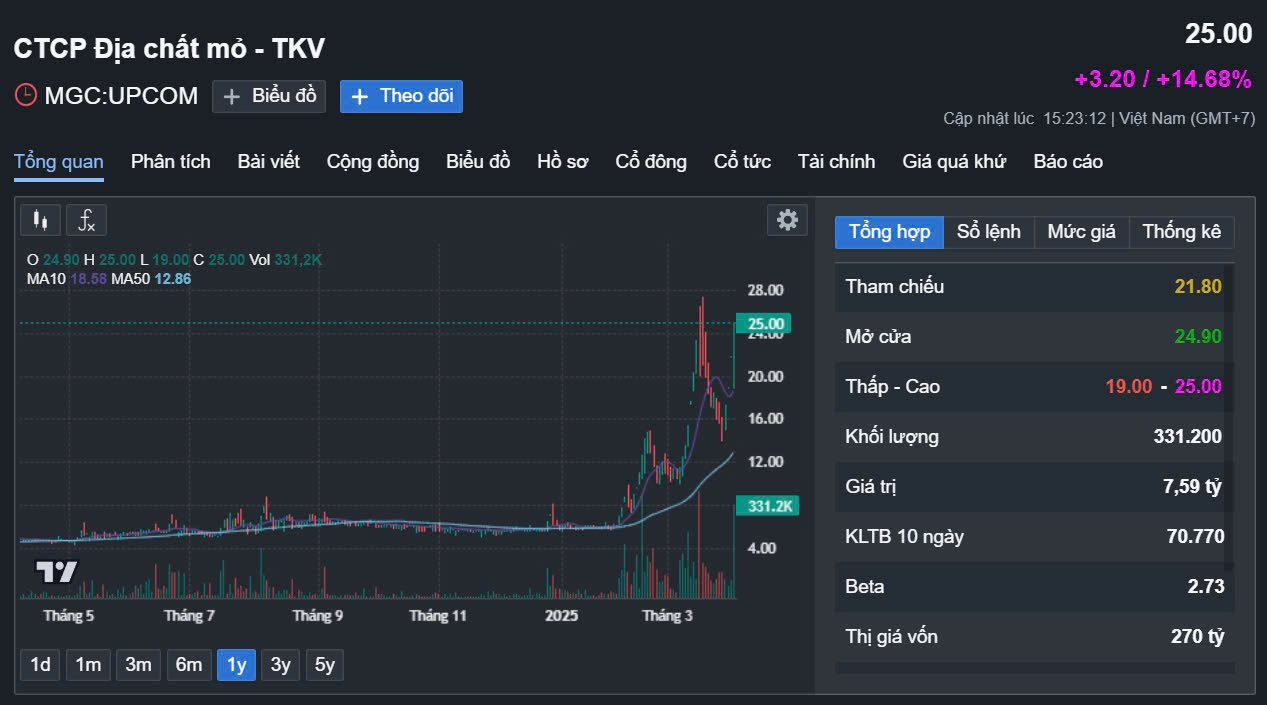Click the Thấp - Cao low value 19.00
Image resolution: width=1267 pixels, height=705 pixels.
[1129, 387]
